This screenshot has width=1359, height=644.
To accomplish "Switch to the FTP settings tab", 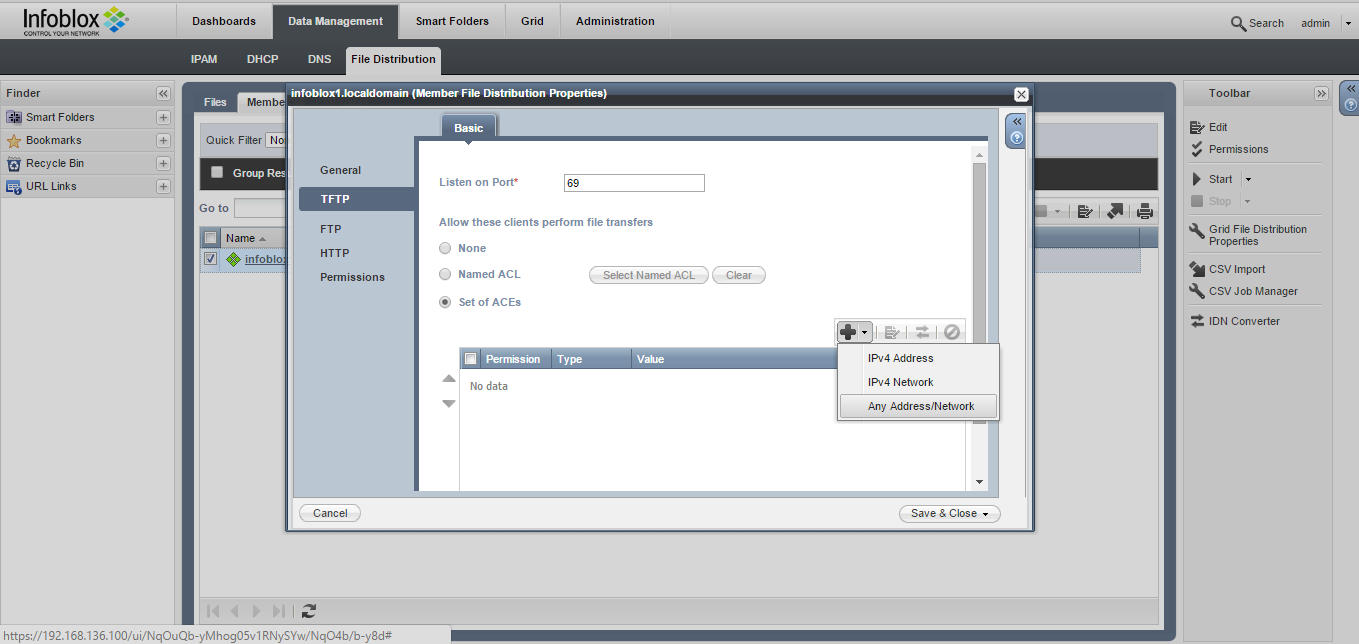I will pos(331,229).
